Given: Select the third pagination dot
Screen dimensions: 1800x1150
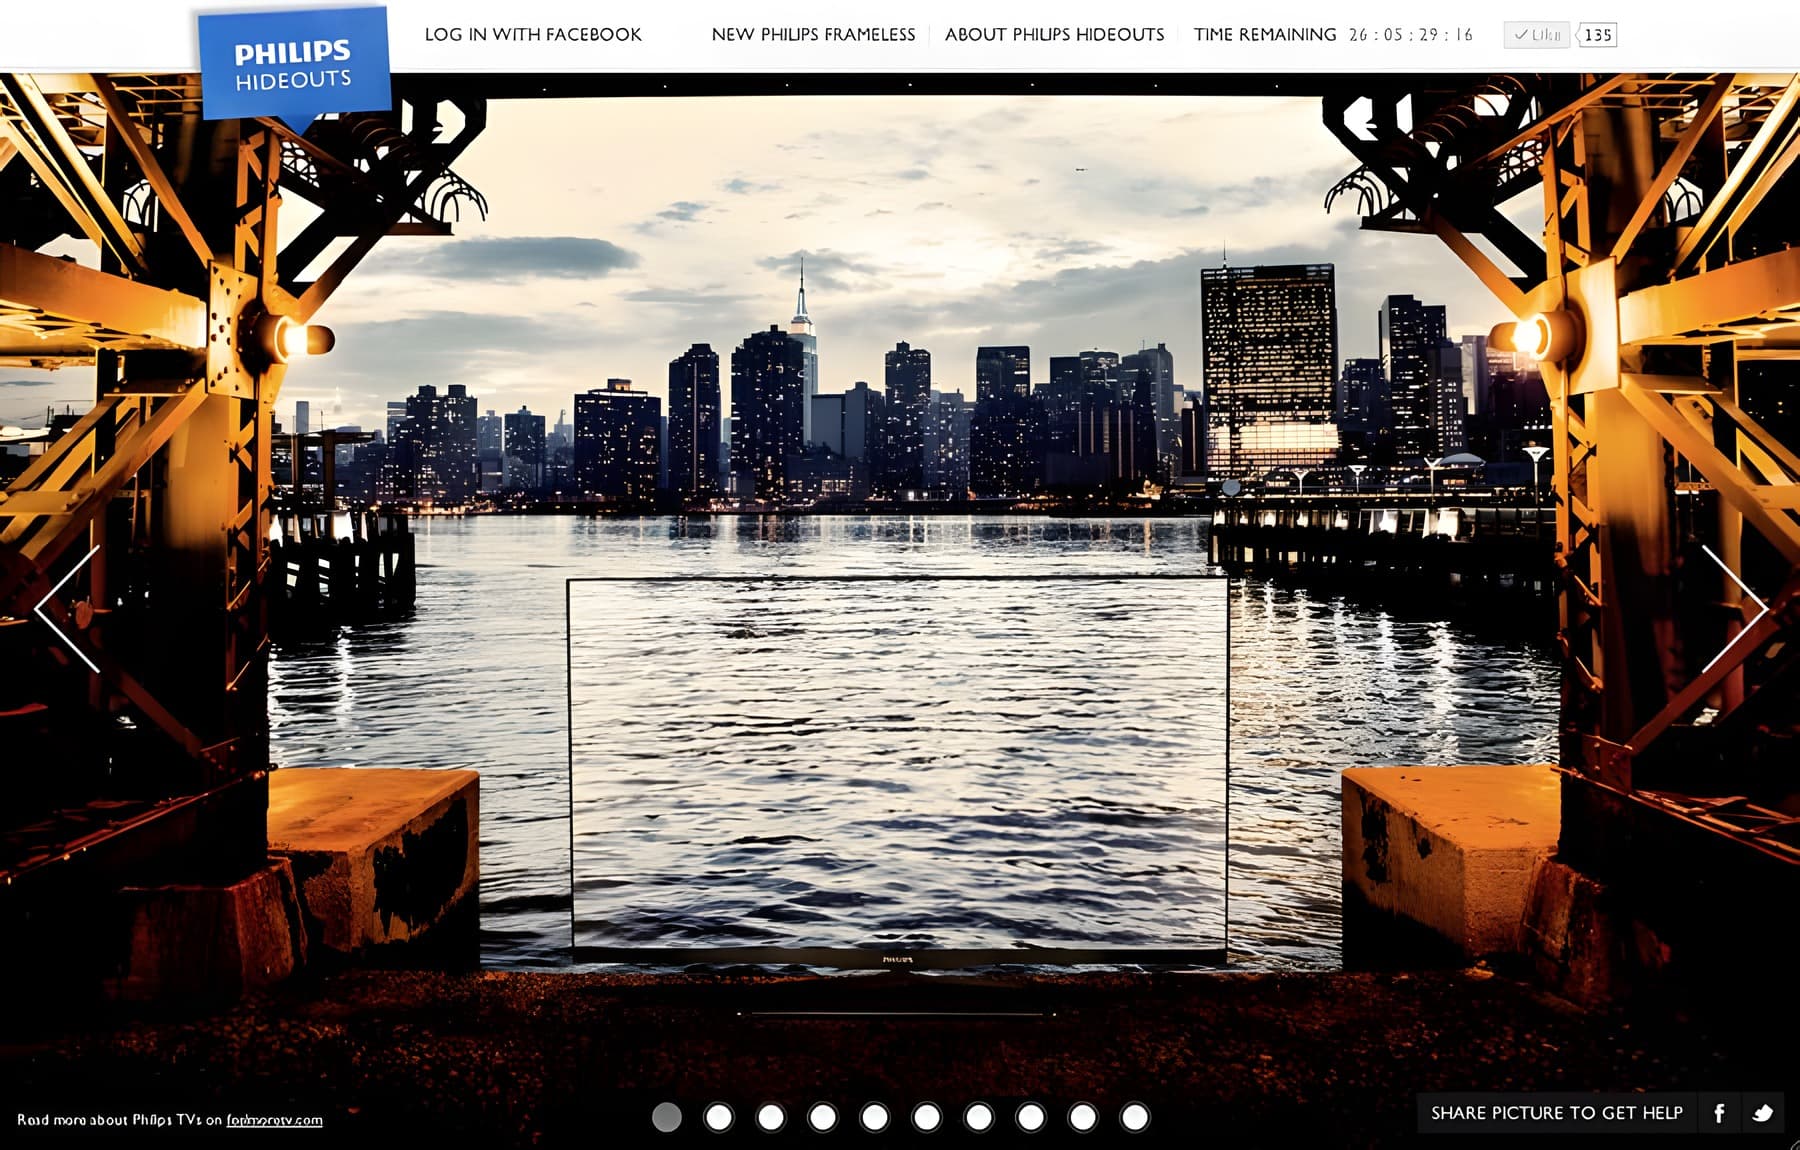Looking at the screenshot, I should point(771,1117).
